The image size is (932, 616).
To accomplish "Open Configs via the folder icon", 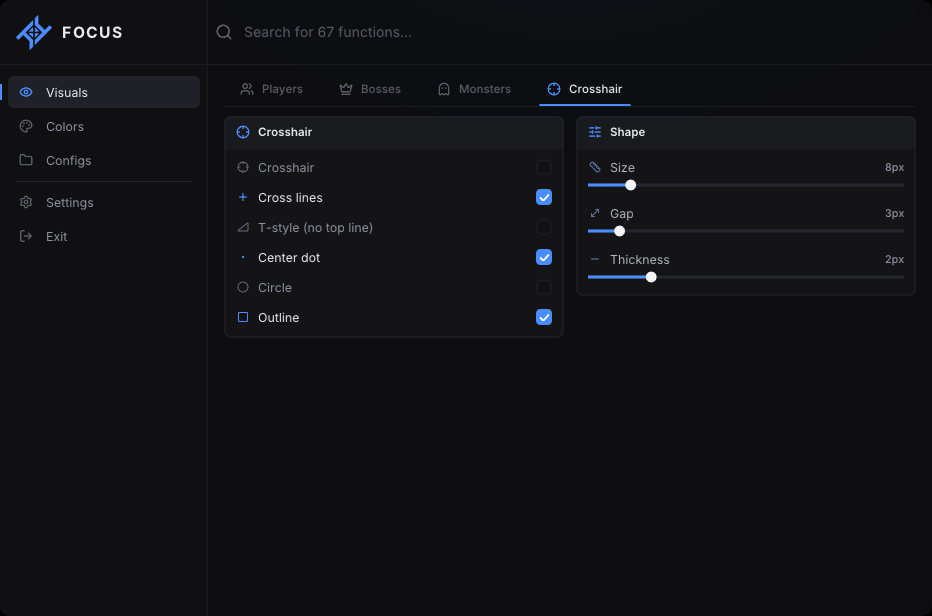I will click(x=26, y=160).
